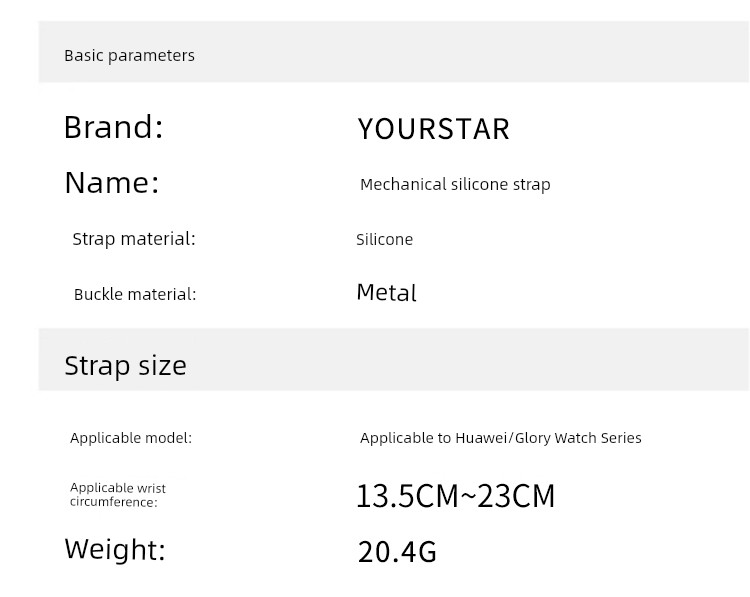This screenshot has height=597, width=750.
Task: Select the Name label
Action: [x=111, y=183]
